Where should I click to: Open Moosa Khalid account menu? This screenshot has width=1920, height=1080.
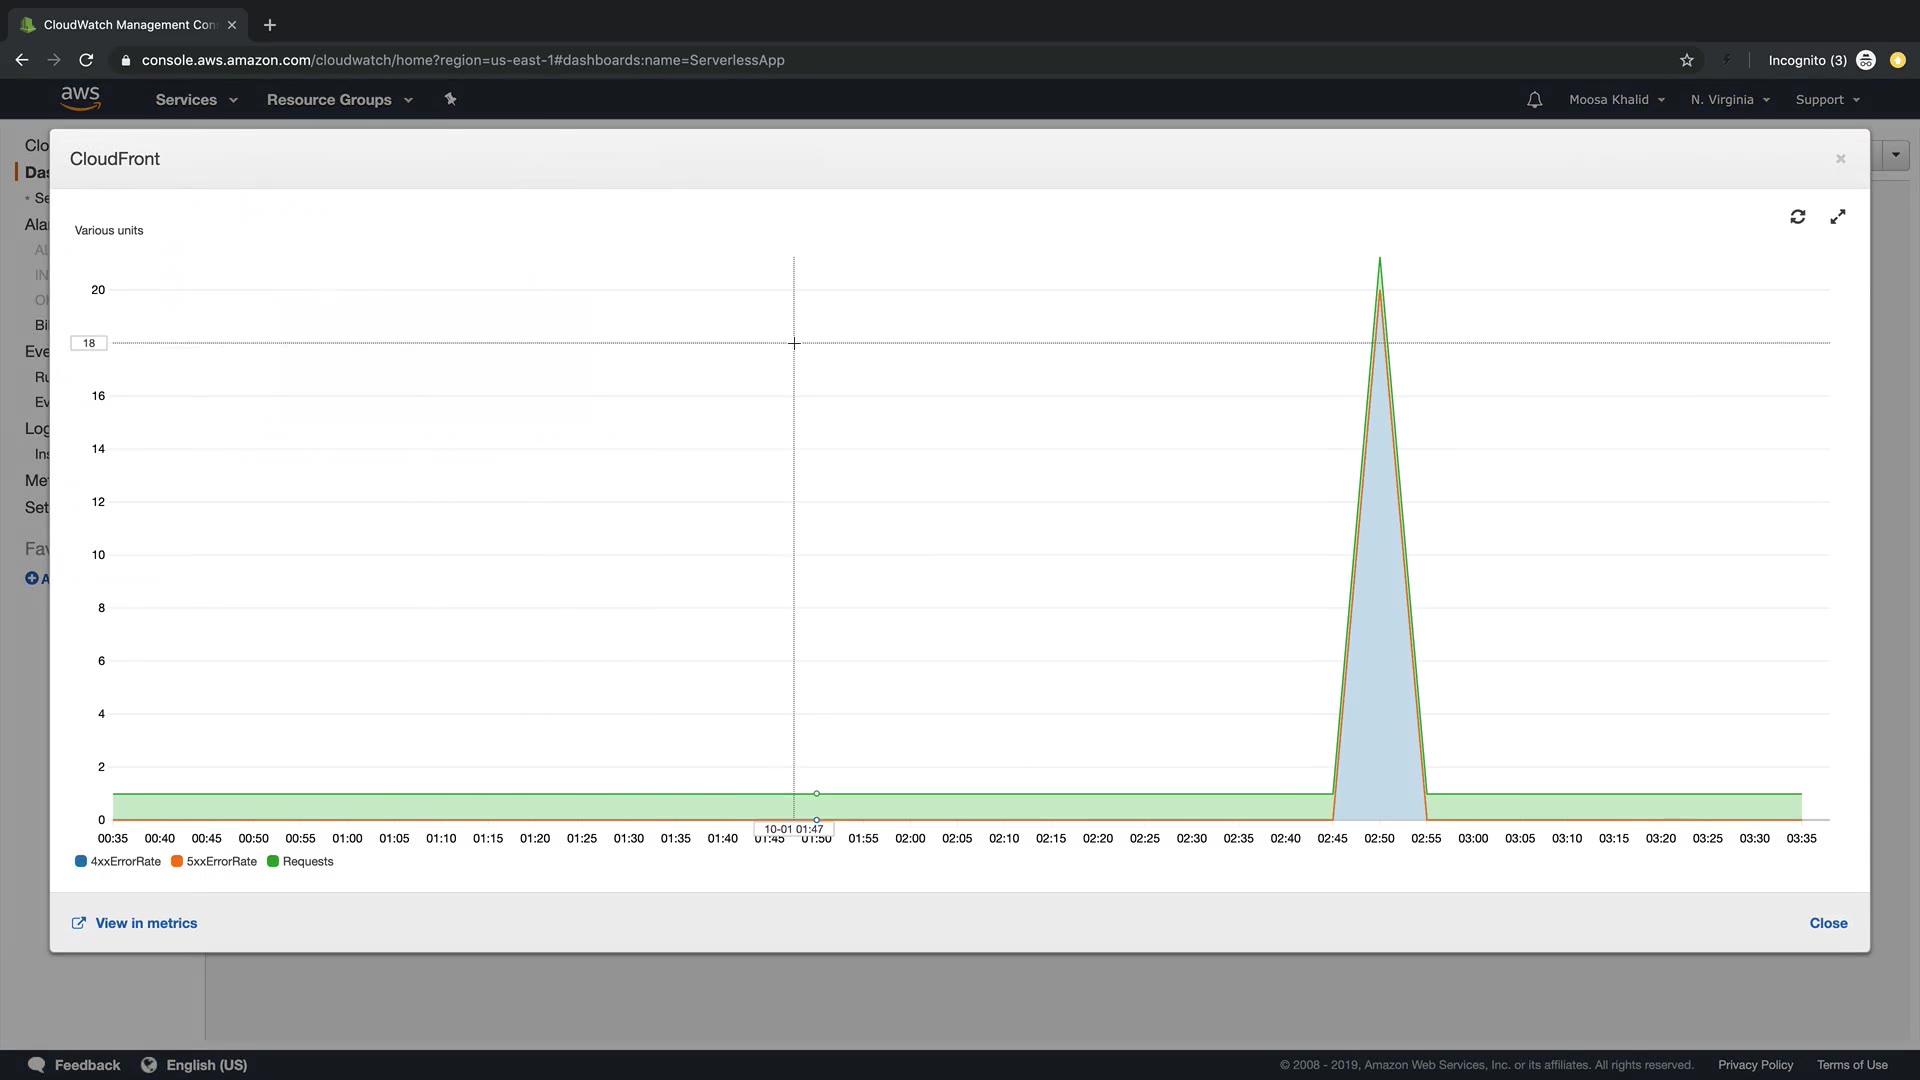[1616, 100]
